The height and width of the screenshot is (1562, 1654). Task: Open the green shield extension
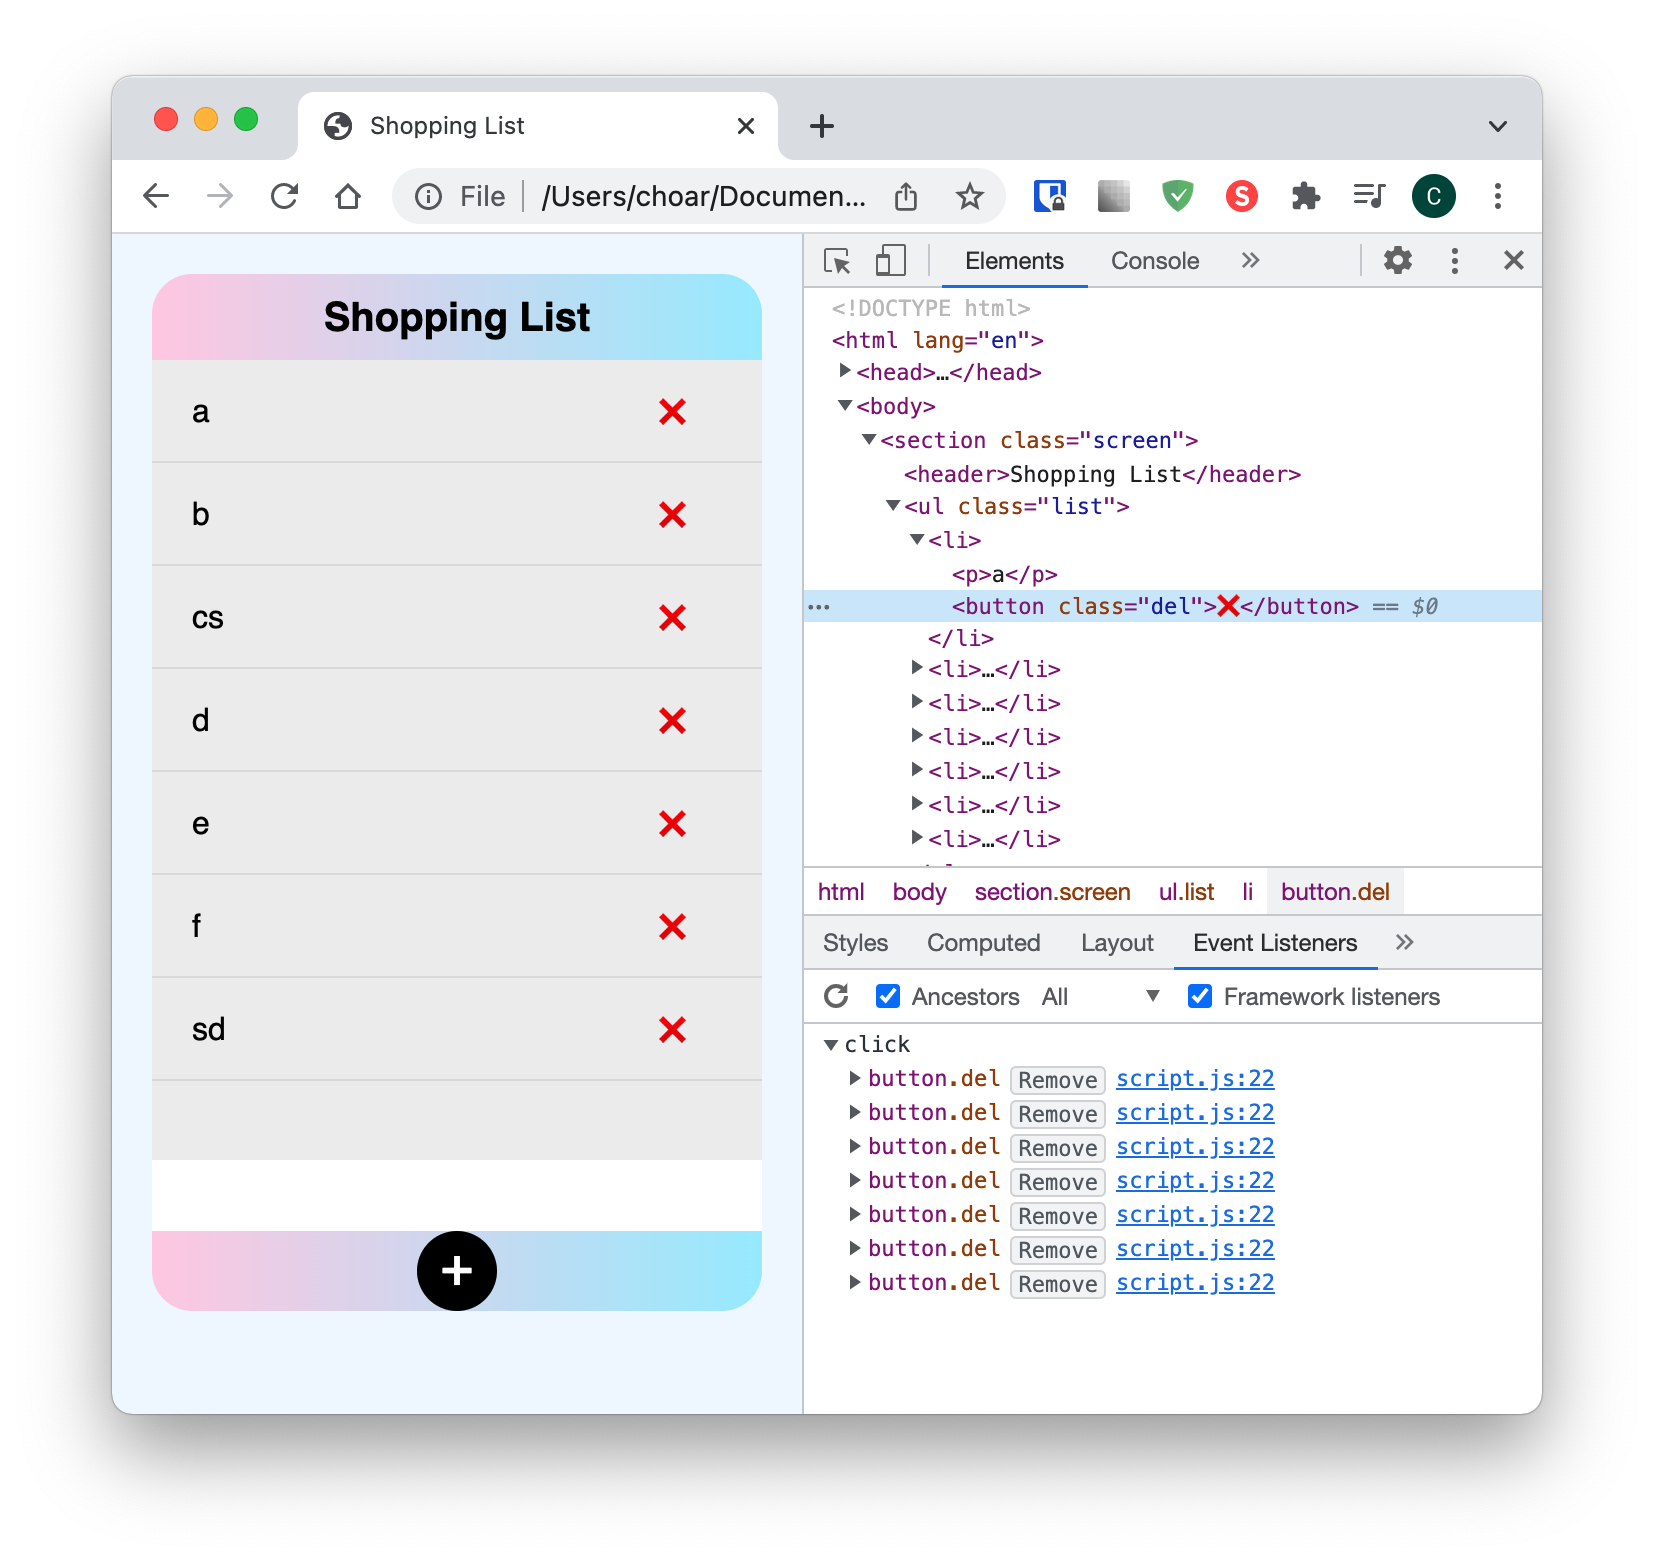pyautogui.click(x=1178, y=196)
